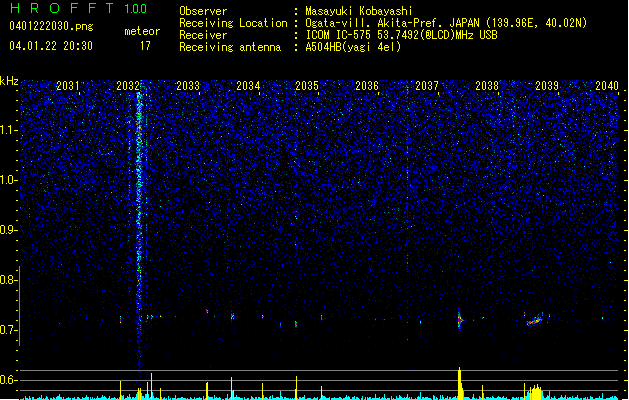
Task: Click the 0.8 kHz frequency tick label
Action: point(9,280)
